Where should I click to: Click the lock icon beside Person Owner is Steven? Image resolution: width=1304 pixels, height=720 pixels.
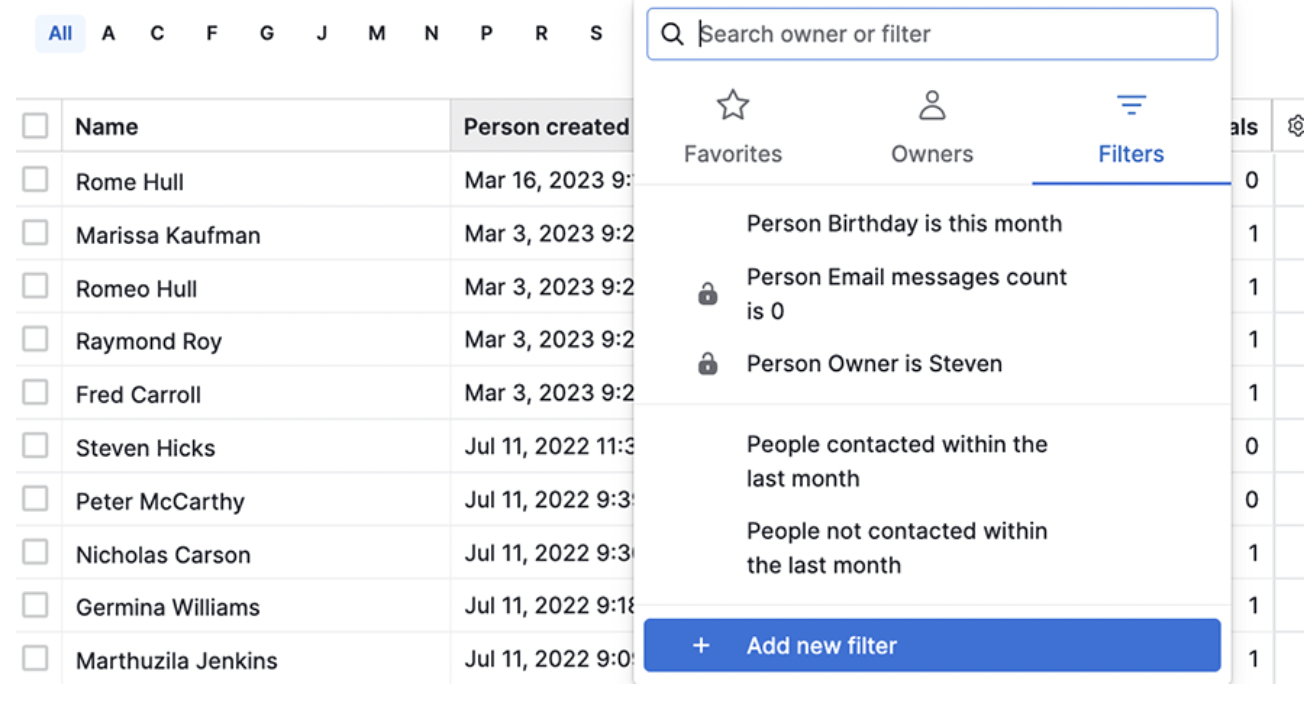click(x=708, y=364)
